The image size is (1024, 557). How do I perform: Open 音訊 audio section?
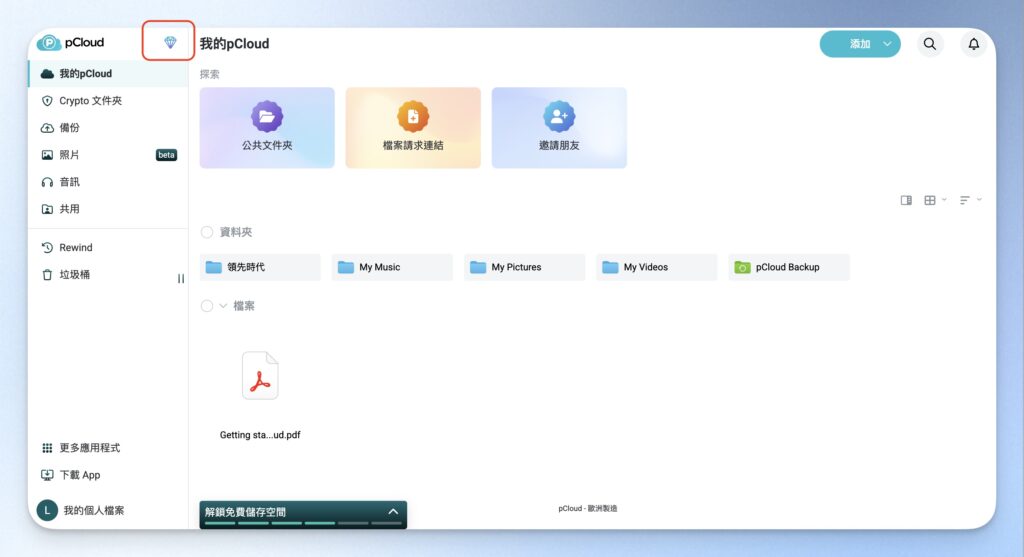(x=108, y=182)
